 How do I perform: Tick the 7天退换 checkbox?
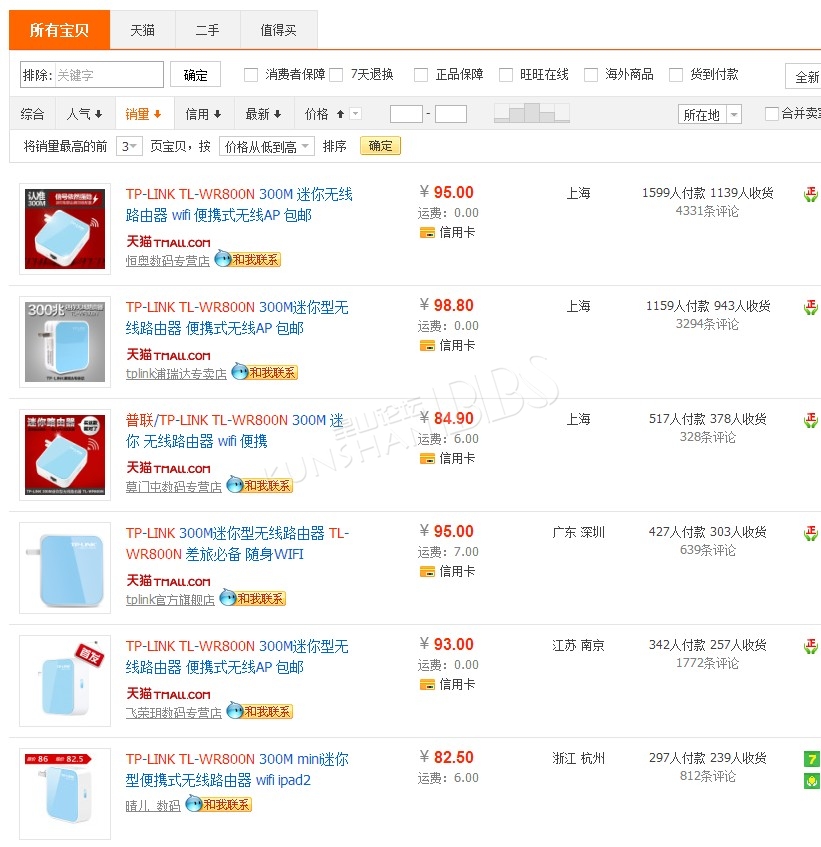[x=336, y=75]
